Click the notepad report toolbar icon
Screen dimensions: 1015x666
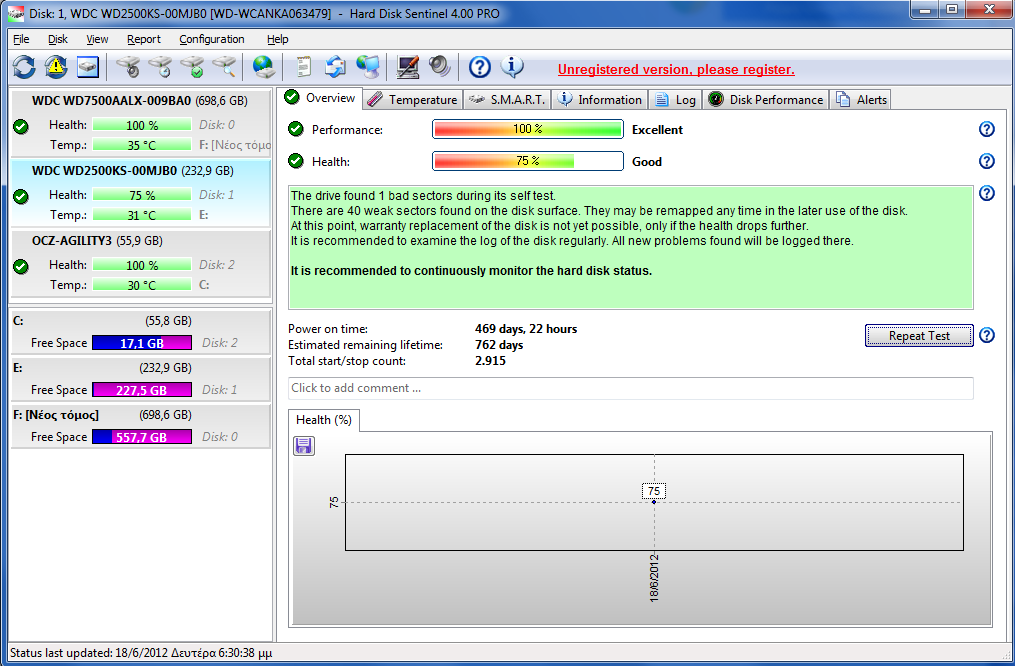point(304,67)
